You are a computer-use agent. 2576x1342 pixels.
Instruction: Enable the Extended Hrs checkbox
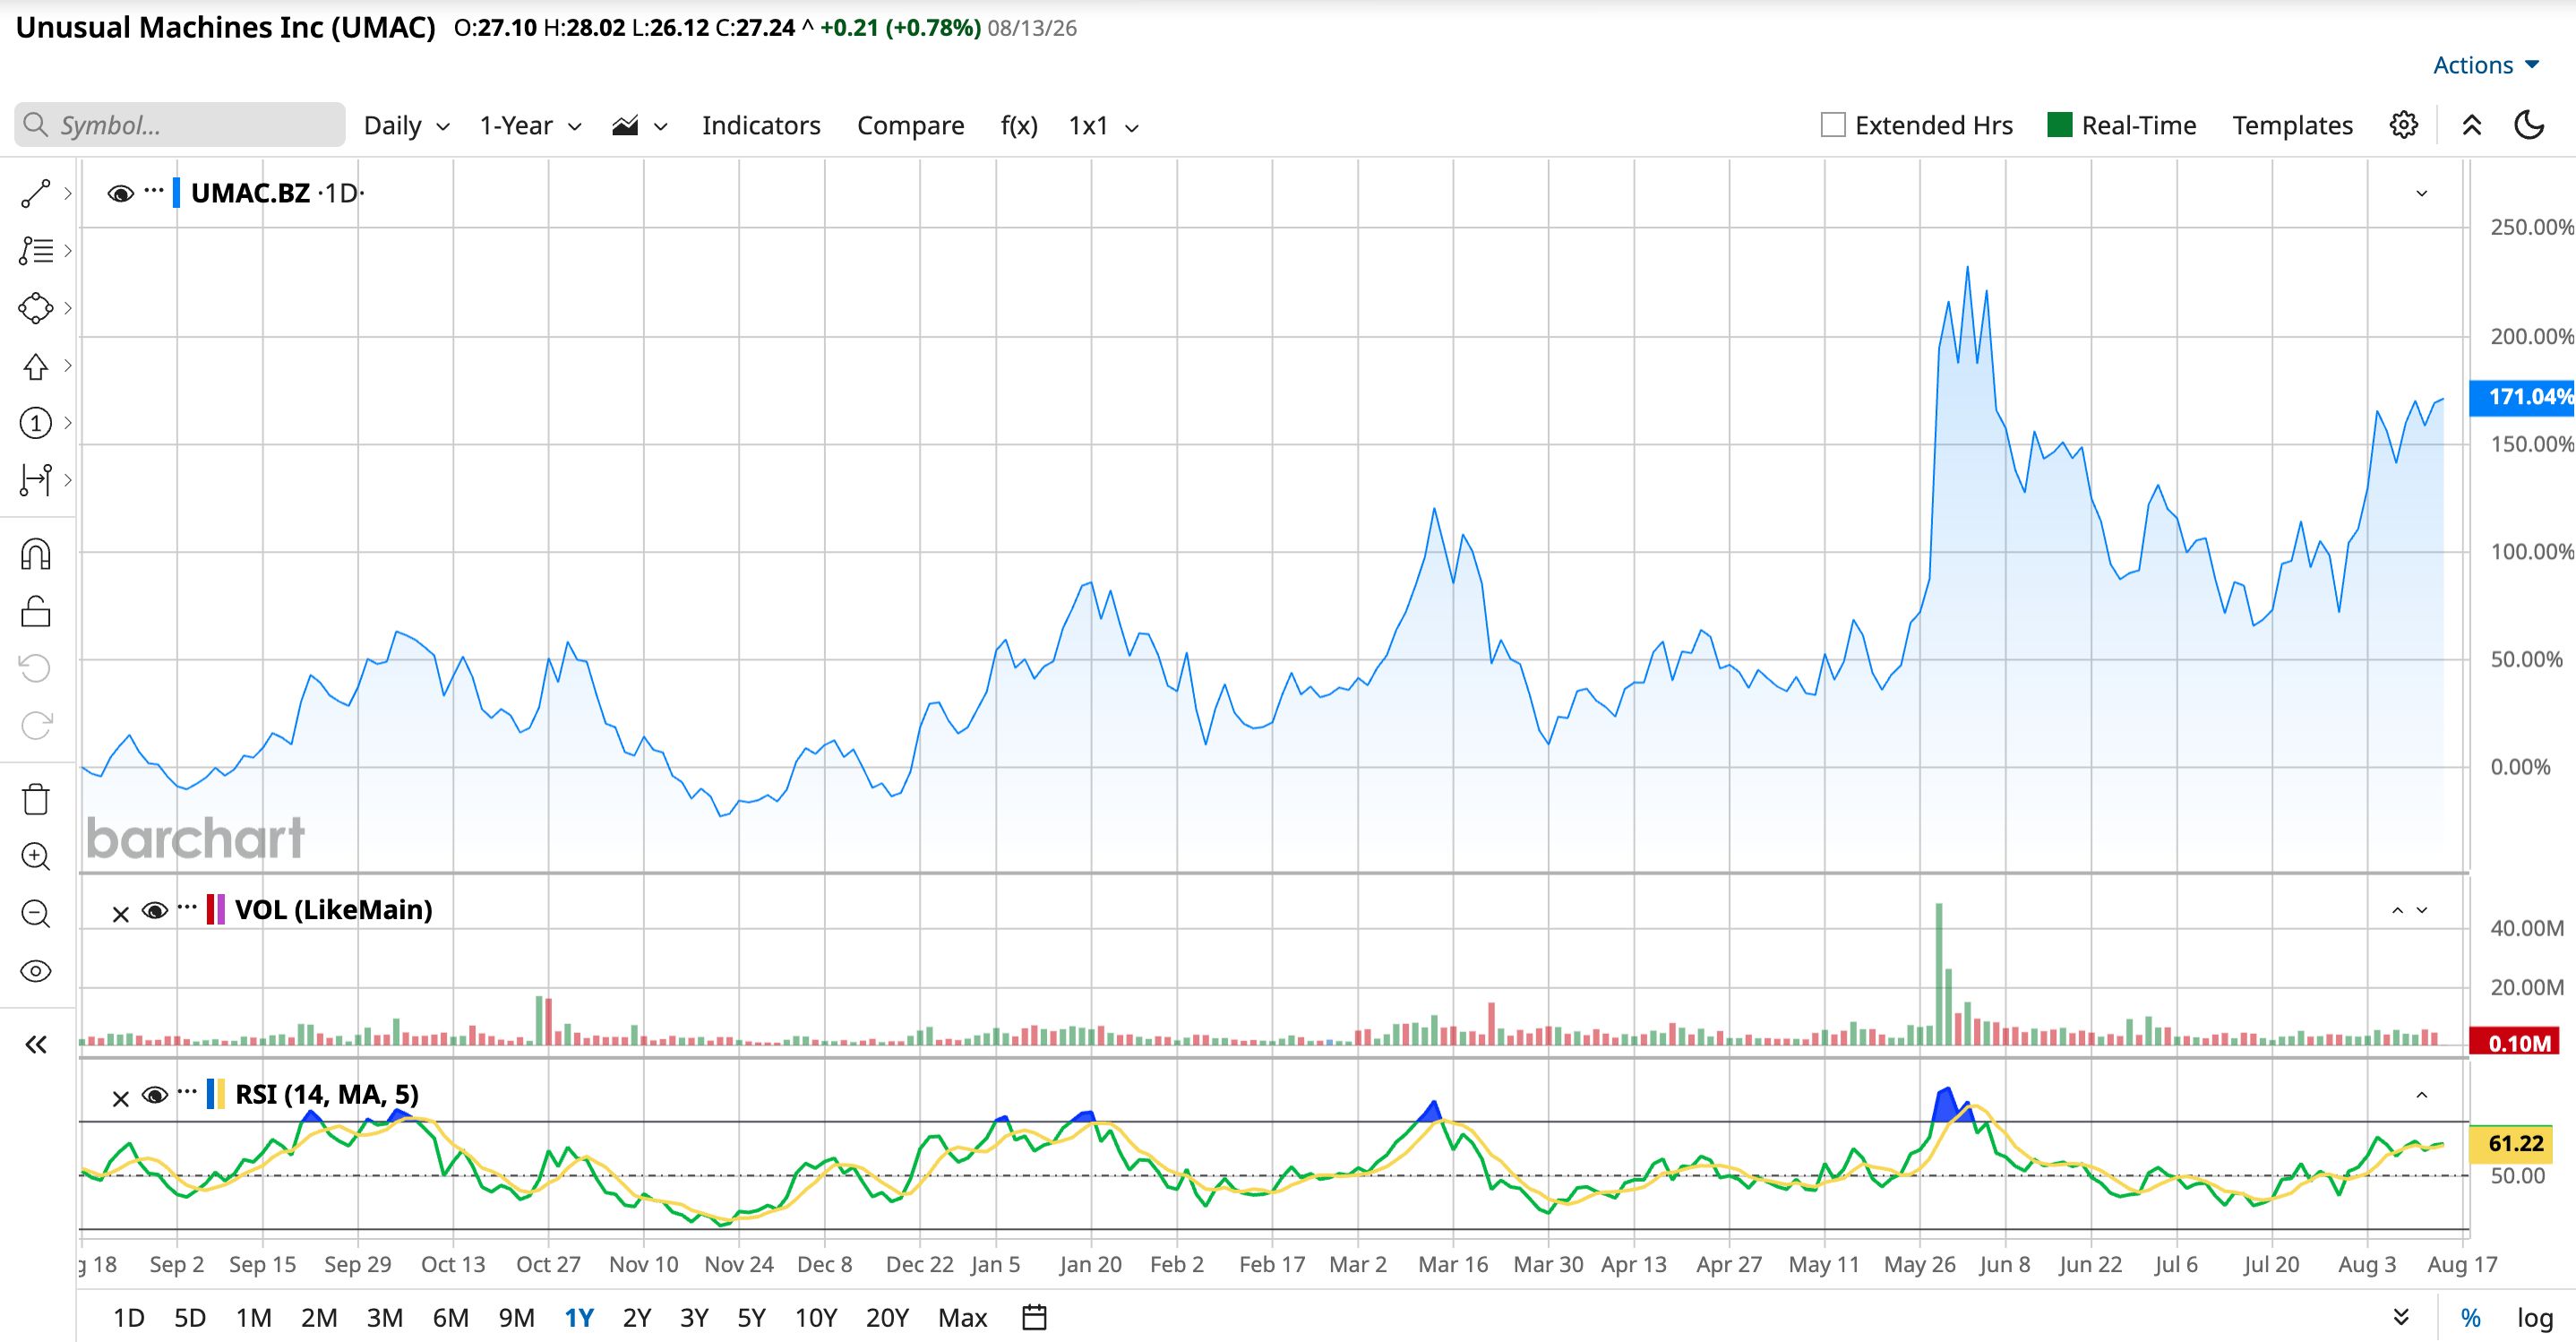pyautogui.click(x=1833, y=125)
